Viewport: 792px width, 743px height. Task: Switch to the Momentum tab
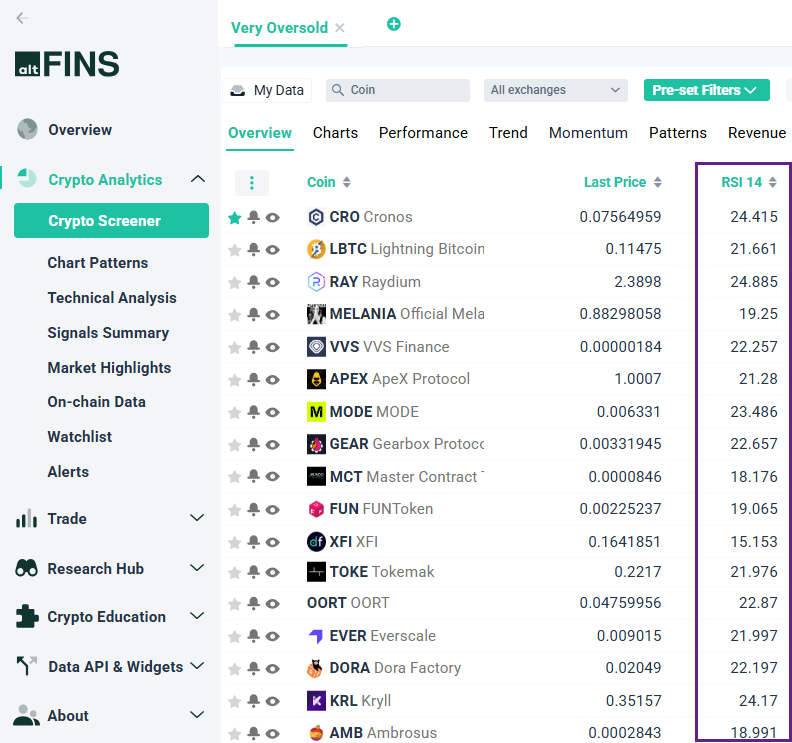click(x=588, y=133)
